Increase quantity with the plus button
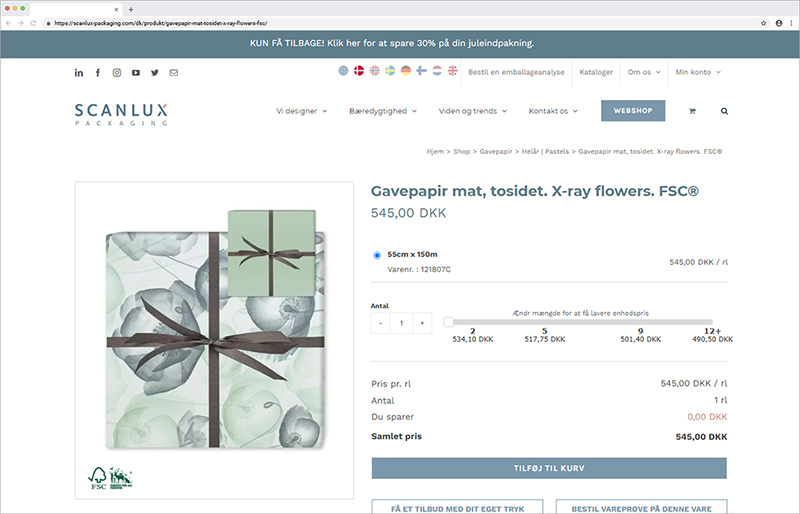800x514 pixels. [x=422, y=323]
